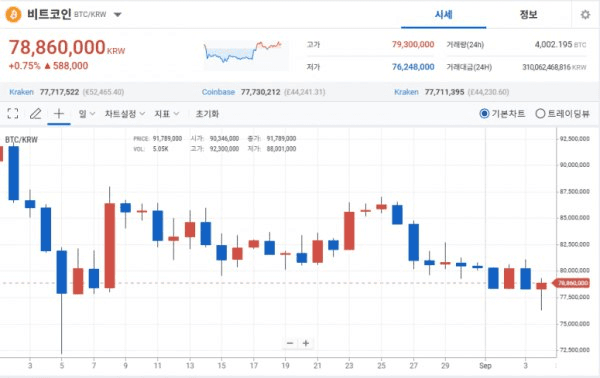Open settings via the gear icon
This screenshot has height=378, width=600.
click(585, 15)
